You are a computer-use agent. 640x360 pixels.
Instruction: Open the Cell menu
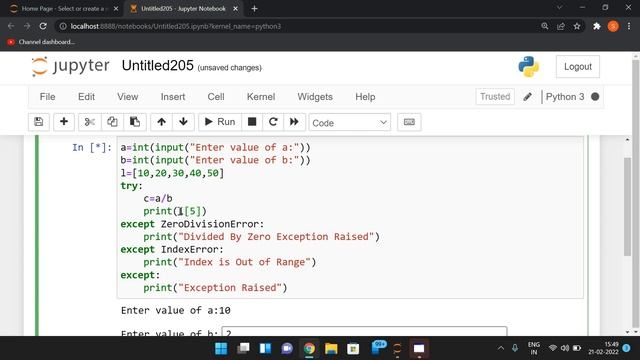click(x=216, y=97)
